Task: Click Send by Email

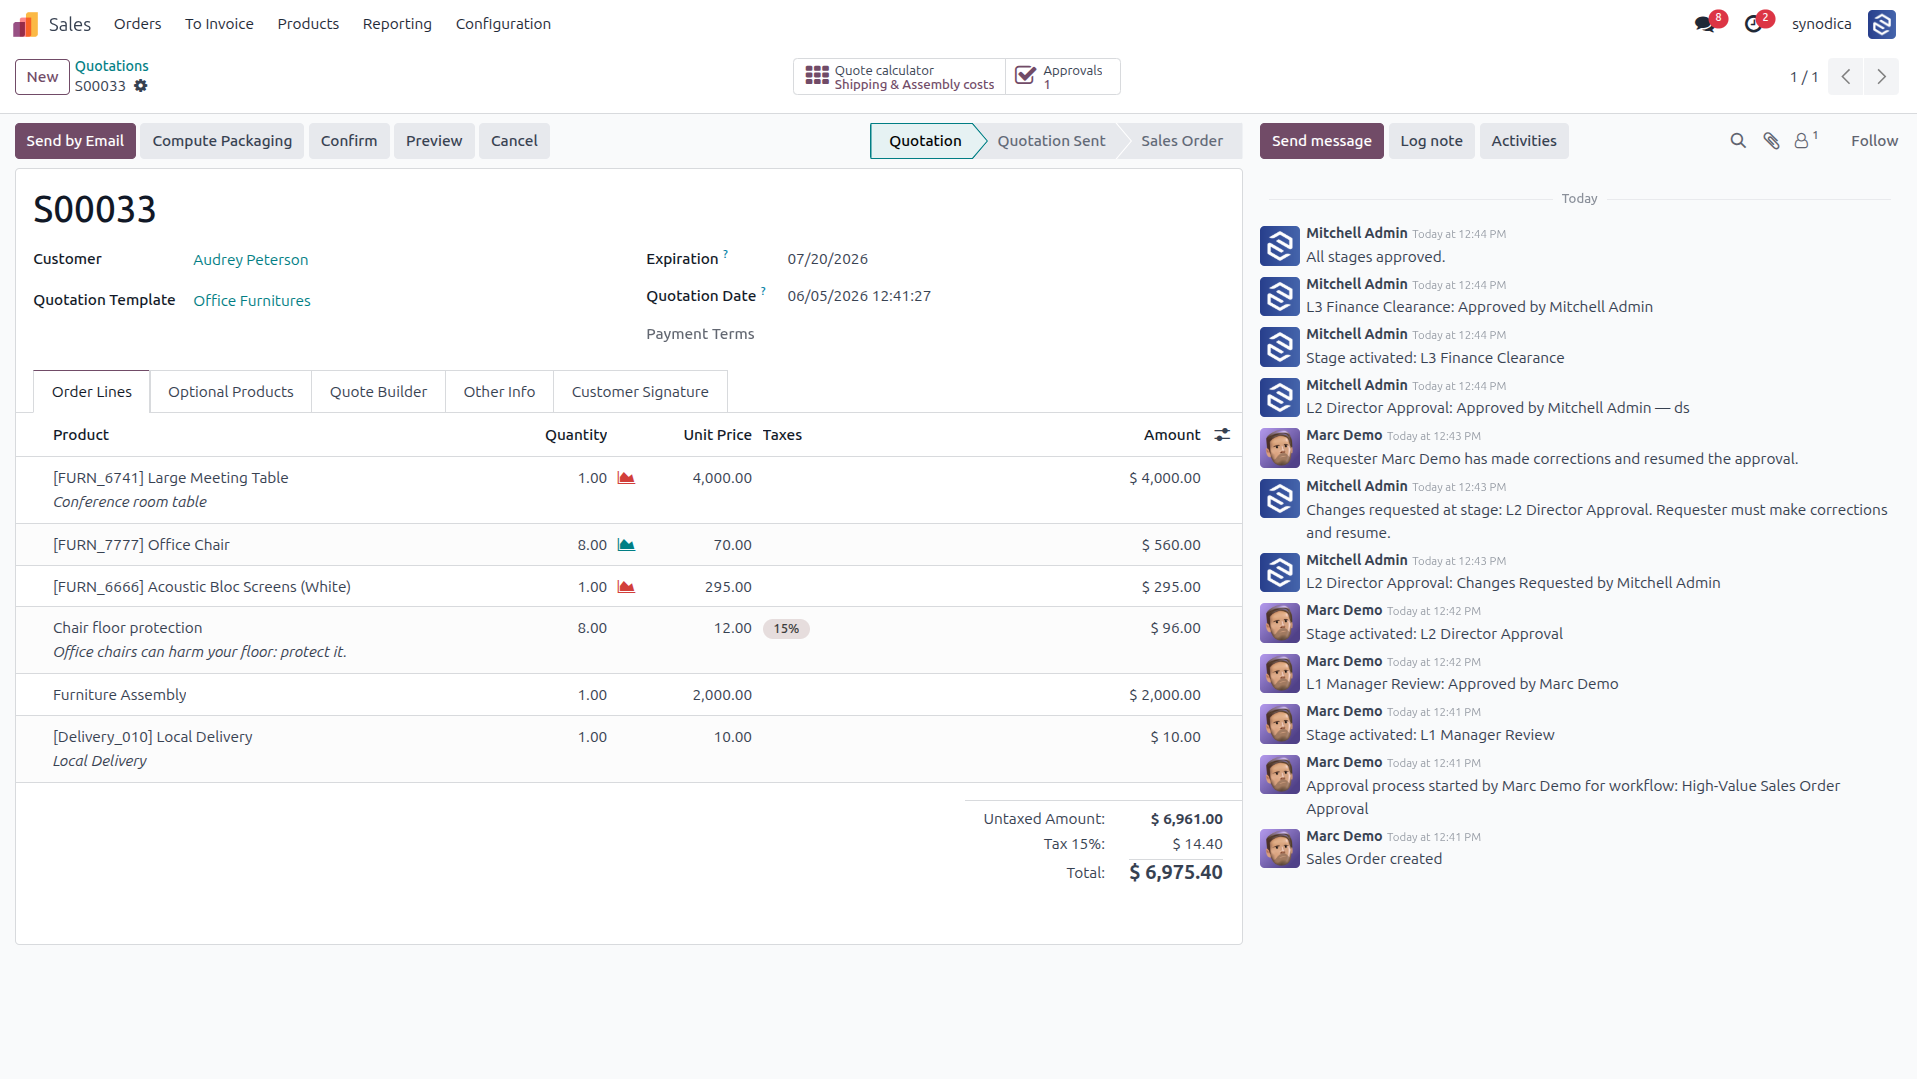Action: (x=75, y=141)
